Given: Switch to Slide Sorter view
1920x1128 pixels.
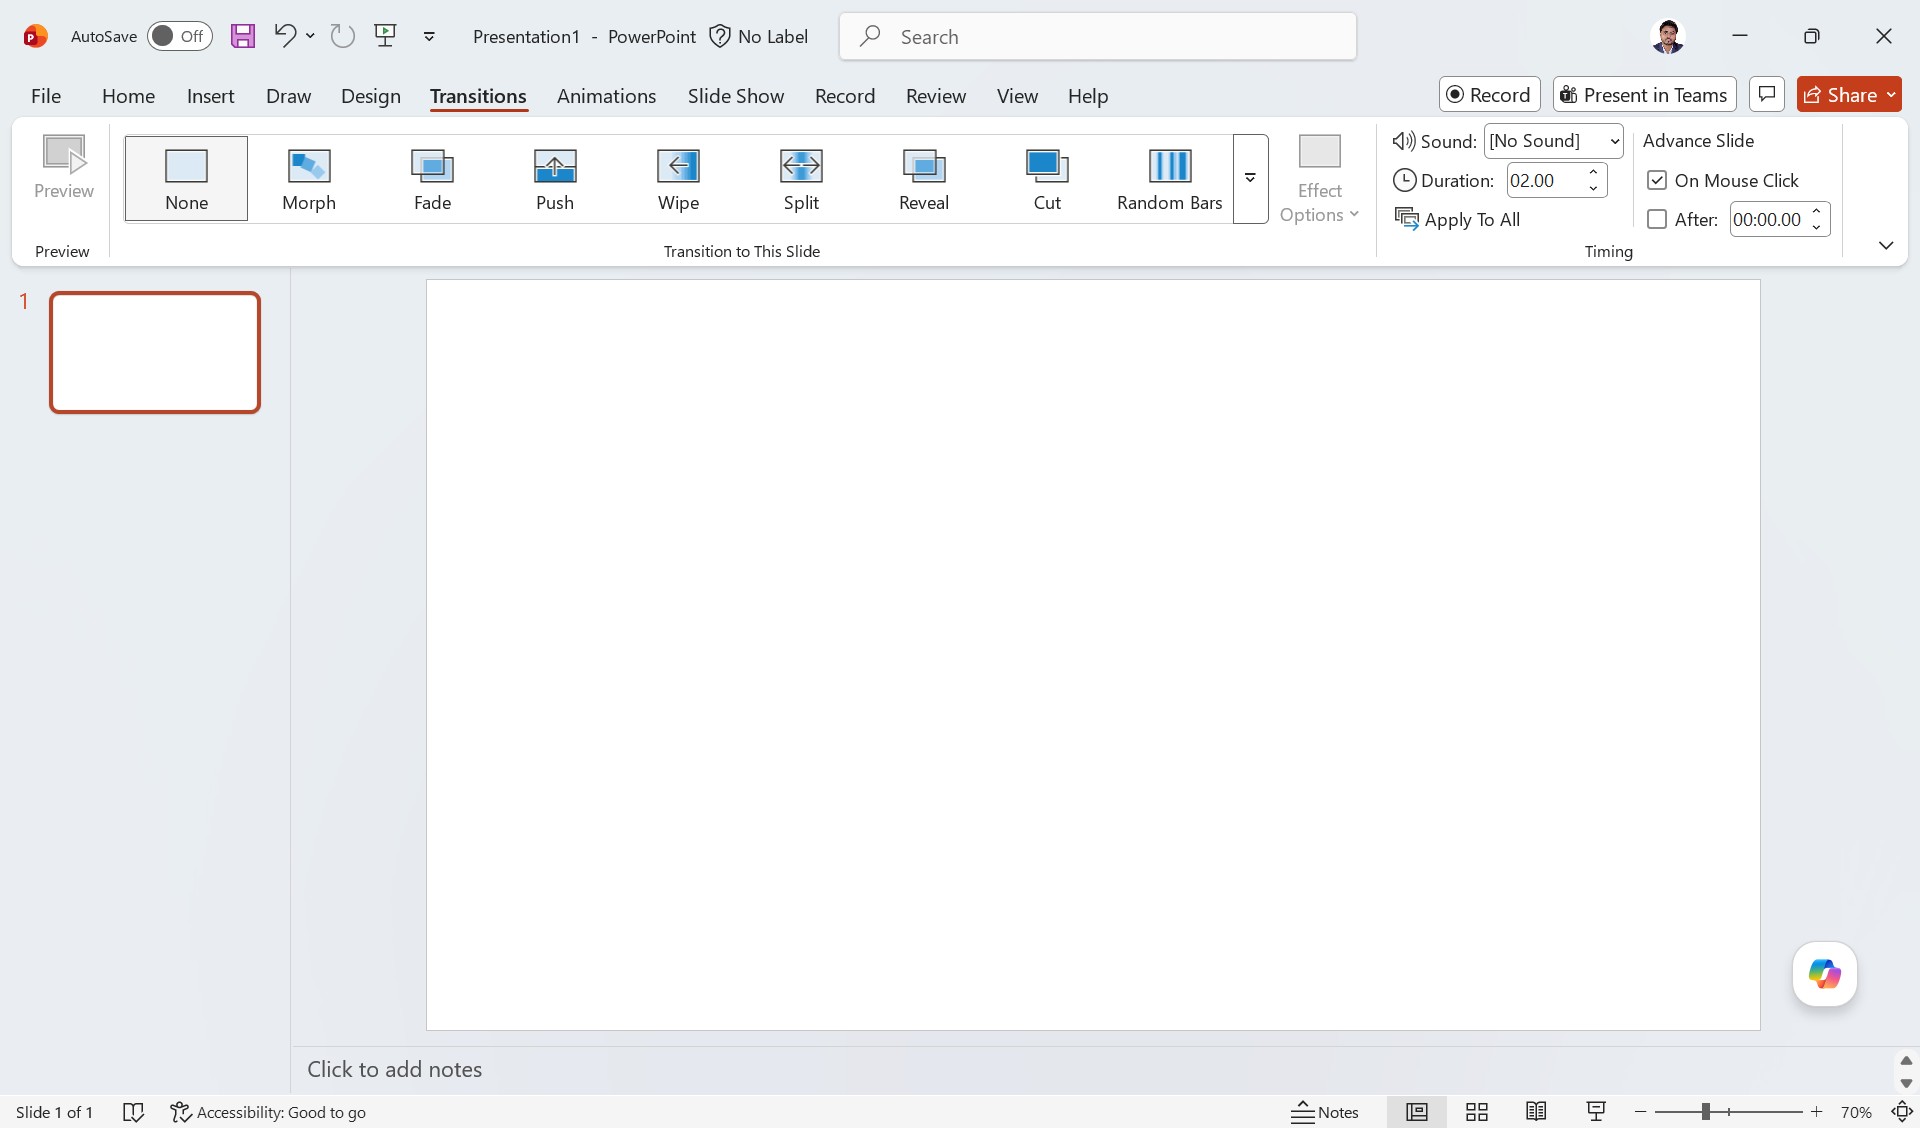Looking at the screenshot, I should point(1477,1112).
